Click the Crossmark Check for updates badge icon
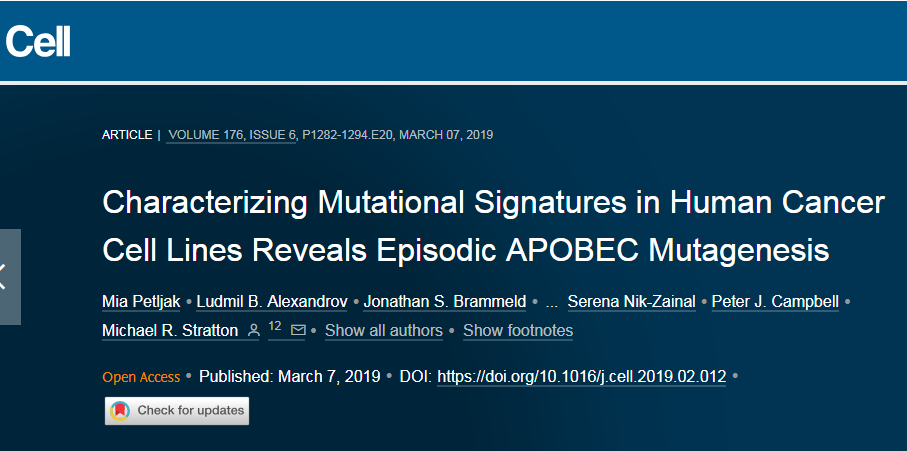This screenshot has width=907, height=451. 120,411
